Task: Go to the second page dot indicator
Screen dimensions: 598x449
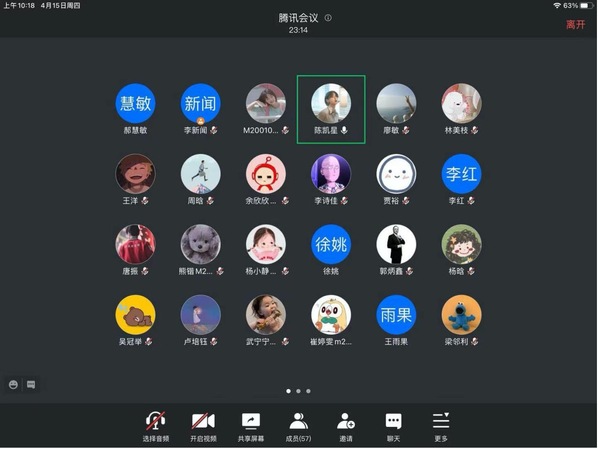Action: point(298,391)
